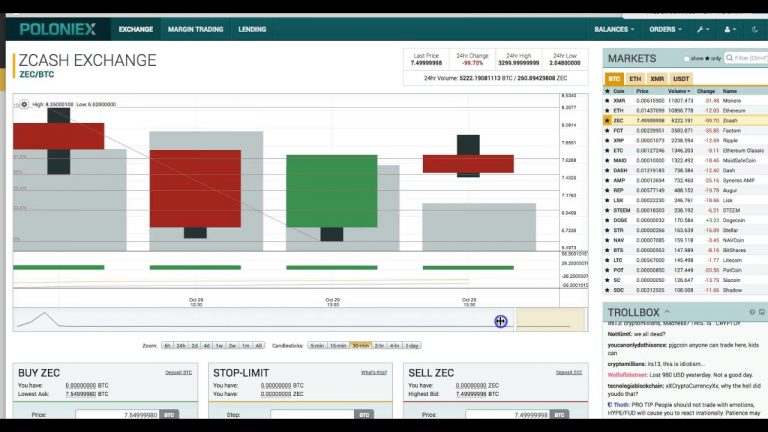Viewport: 768px width, 432px height.
Task: Toggle night mode moon icon
Action: 754,29
